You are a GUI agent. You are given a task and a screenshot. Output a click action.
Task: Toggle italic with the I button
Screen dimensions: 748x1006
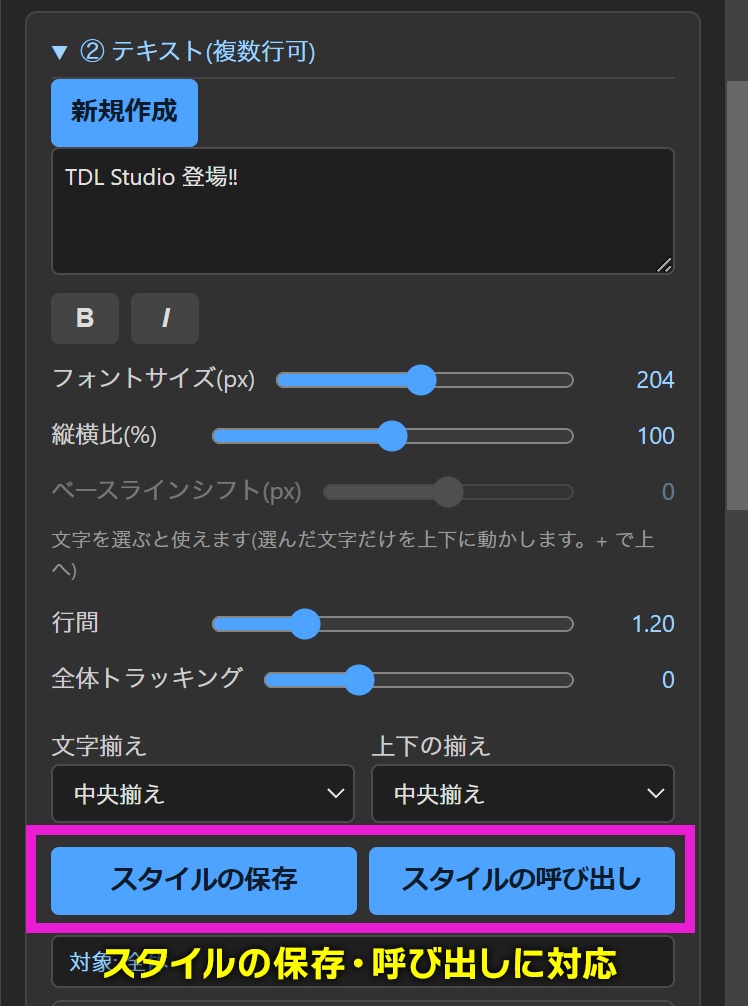[165, 318]
